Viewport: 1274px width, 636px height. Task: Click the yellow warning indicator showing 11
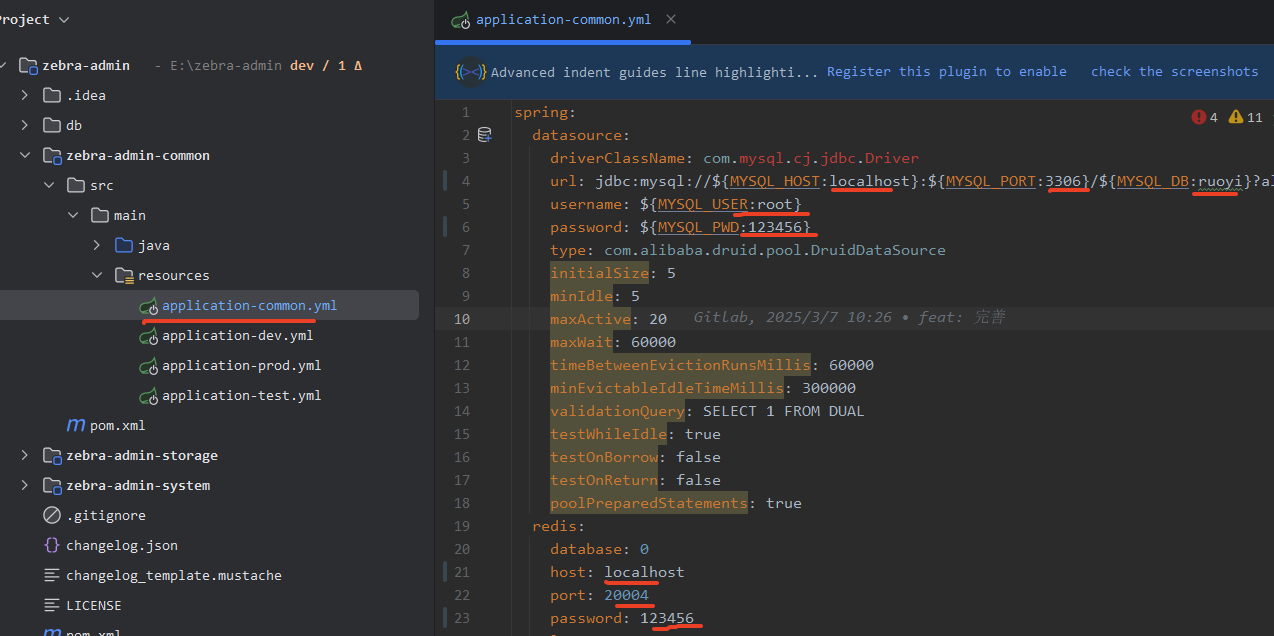click(x=1245, y=117)
